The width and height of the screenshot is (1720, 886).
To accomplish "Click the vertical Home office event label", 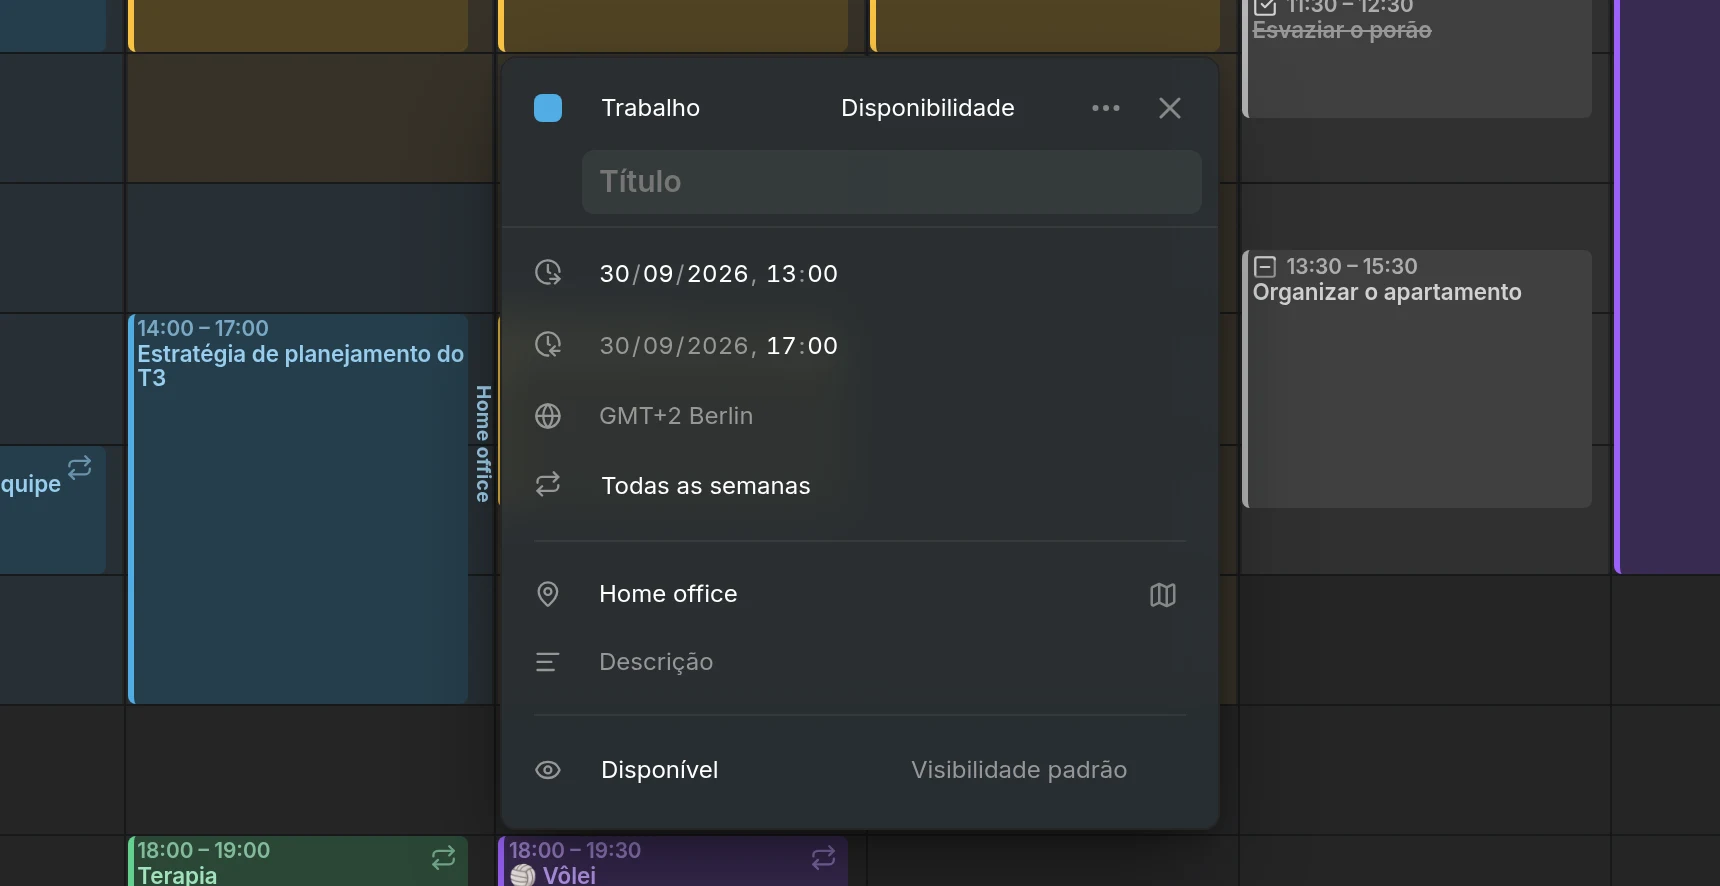I will point(483,444).
